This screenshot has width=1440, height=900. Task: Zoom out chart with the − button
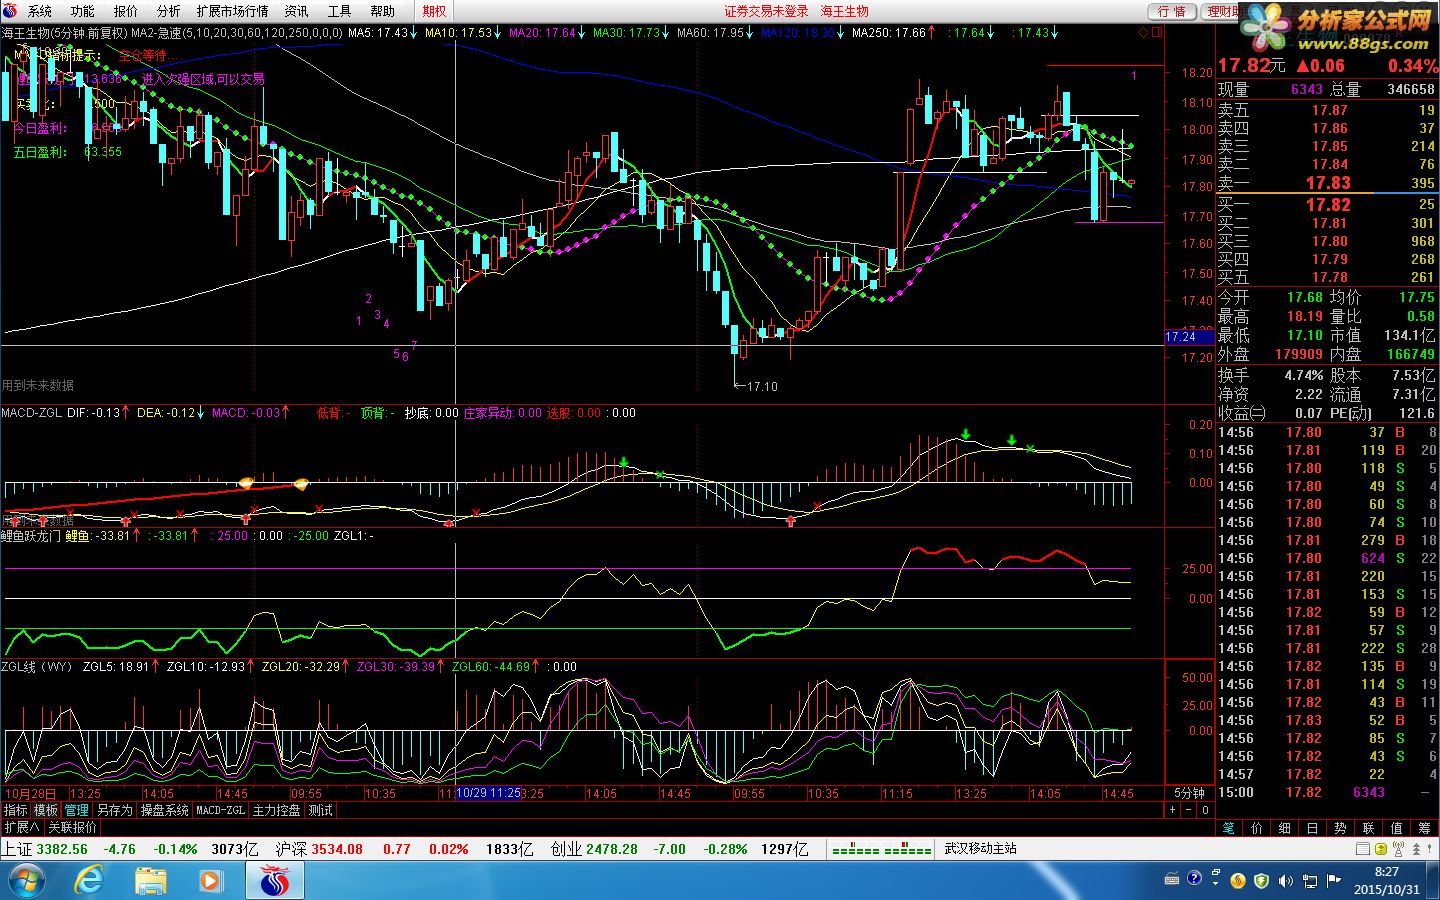point(1189,810)
